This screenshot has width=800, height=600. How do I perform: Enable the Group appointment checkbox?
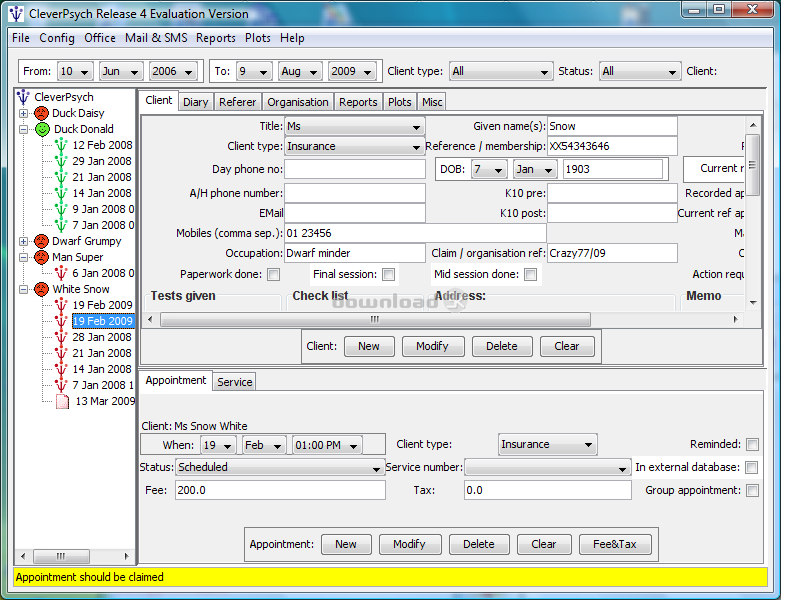point(752,490)
